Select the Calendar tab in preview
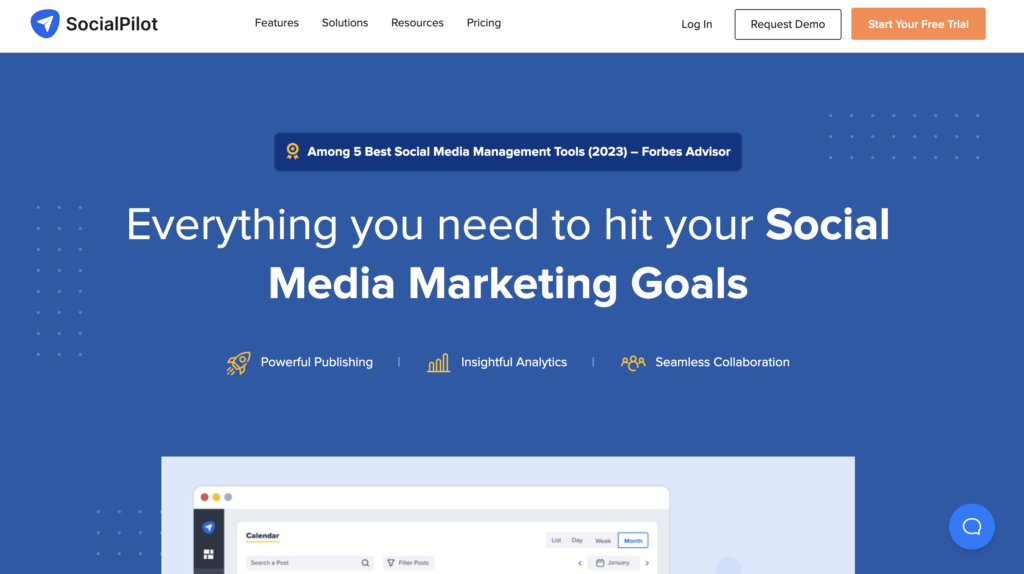The width and height of the screenshot is (1024, 574). tap(263, 536)
